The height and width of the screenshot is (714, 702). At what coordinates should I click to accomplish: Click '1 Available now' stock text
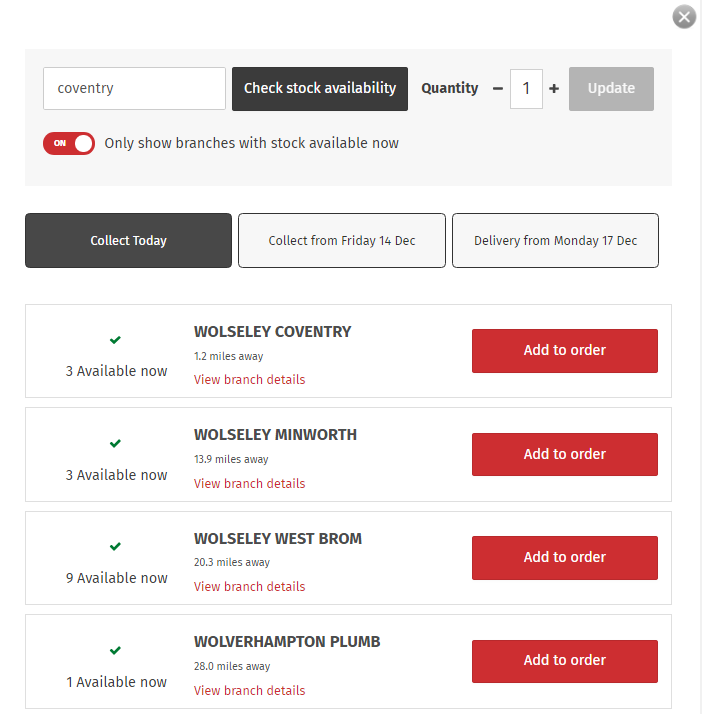[x=117, y=682]
